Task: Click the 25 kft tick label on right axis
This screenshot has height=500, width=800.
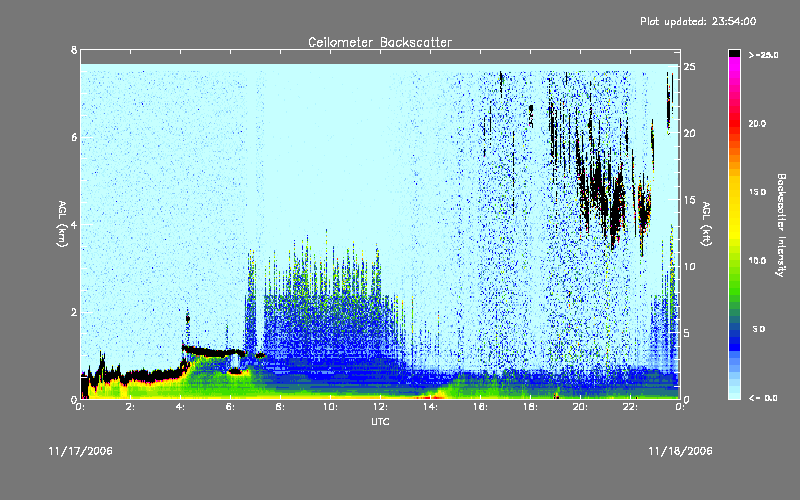Action: pos(689,67)
